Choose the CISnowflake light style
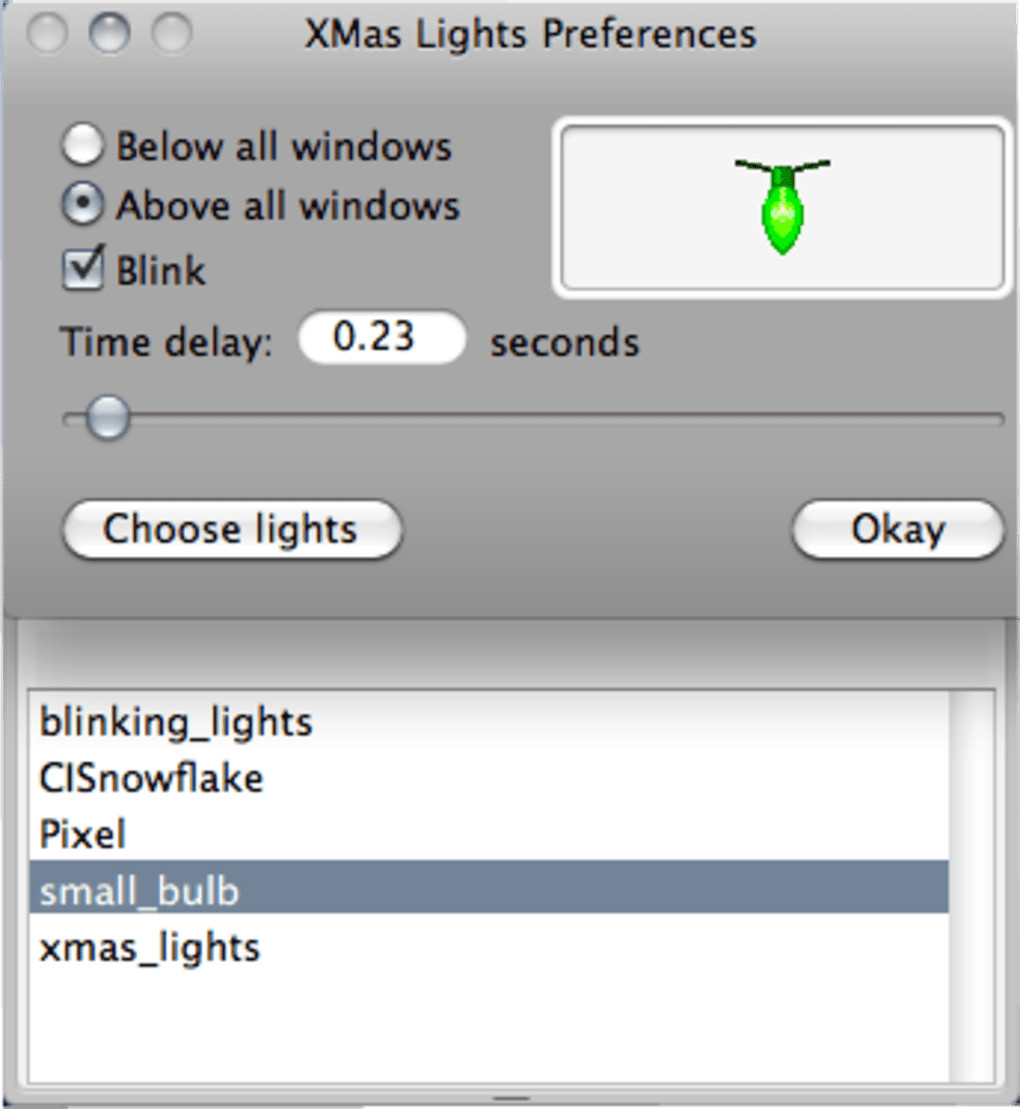 point(151,777)
